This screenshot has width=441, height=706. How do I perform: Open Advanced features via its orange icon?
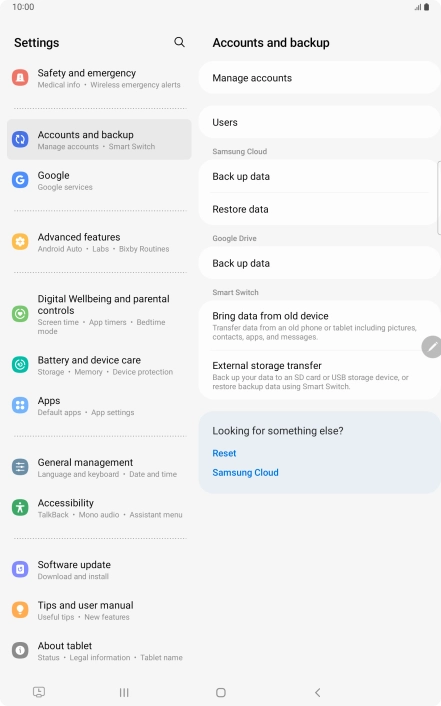(20, 242)
